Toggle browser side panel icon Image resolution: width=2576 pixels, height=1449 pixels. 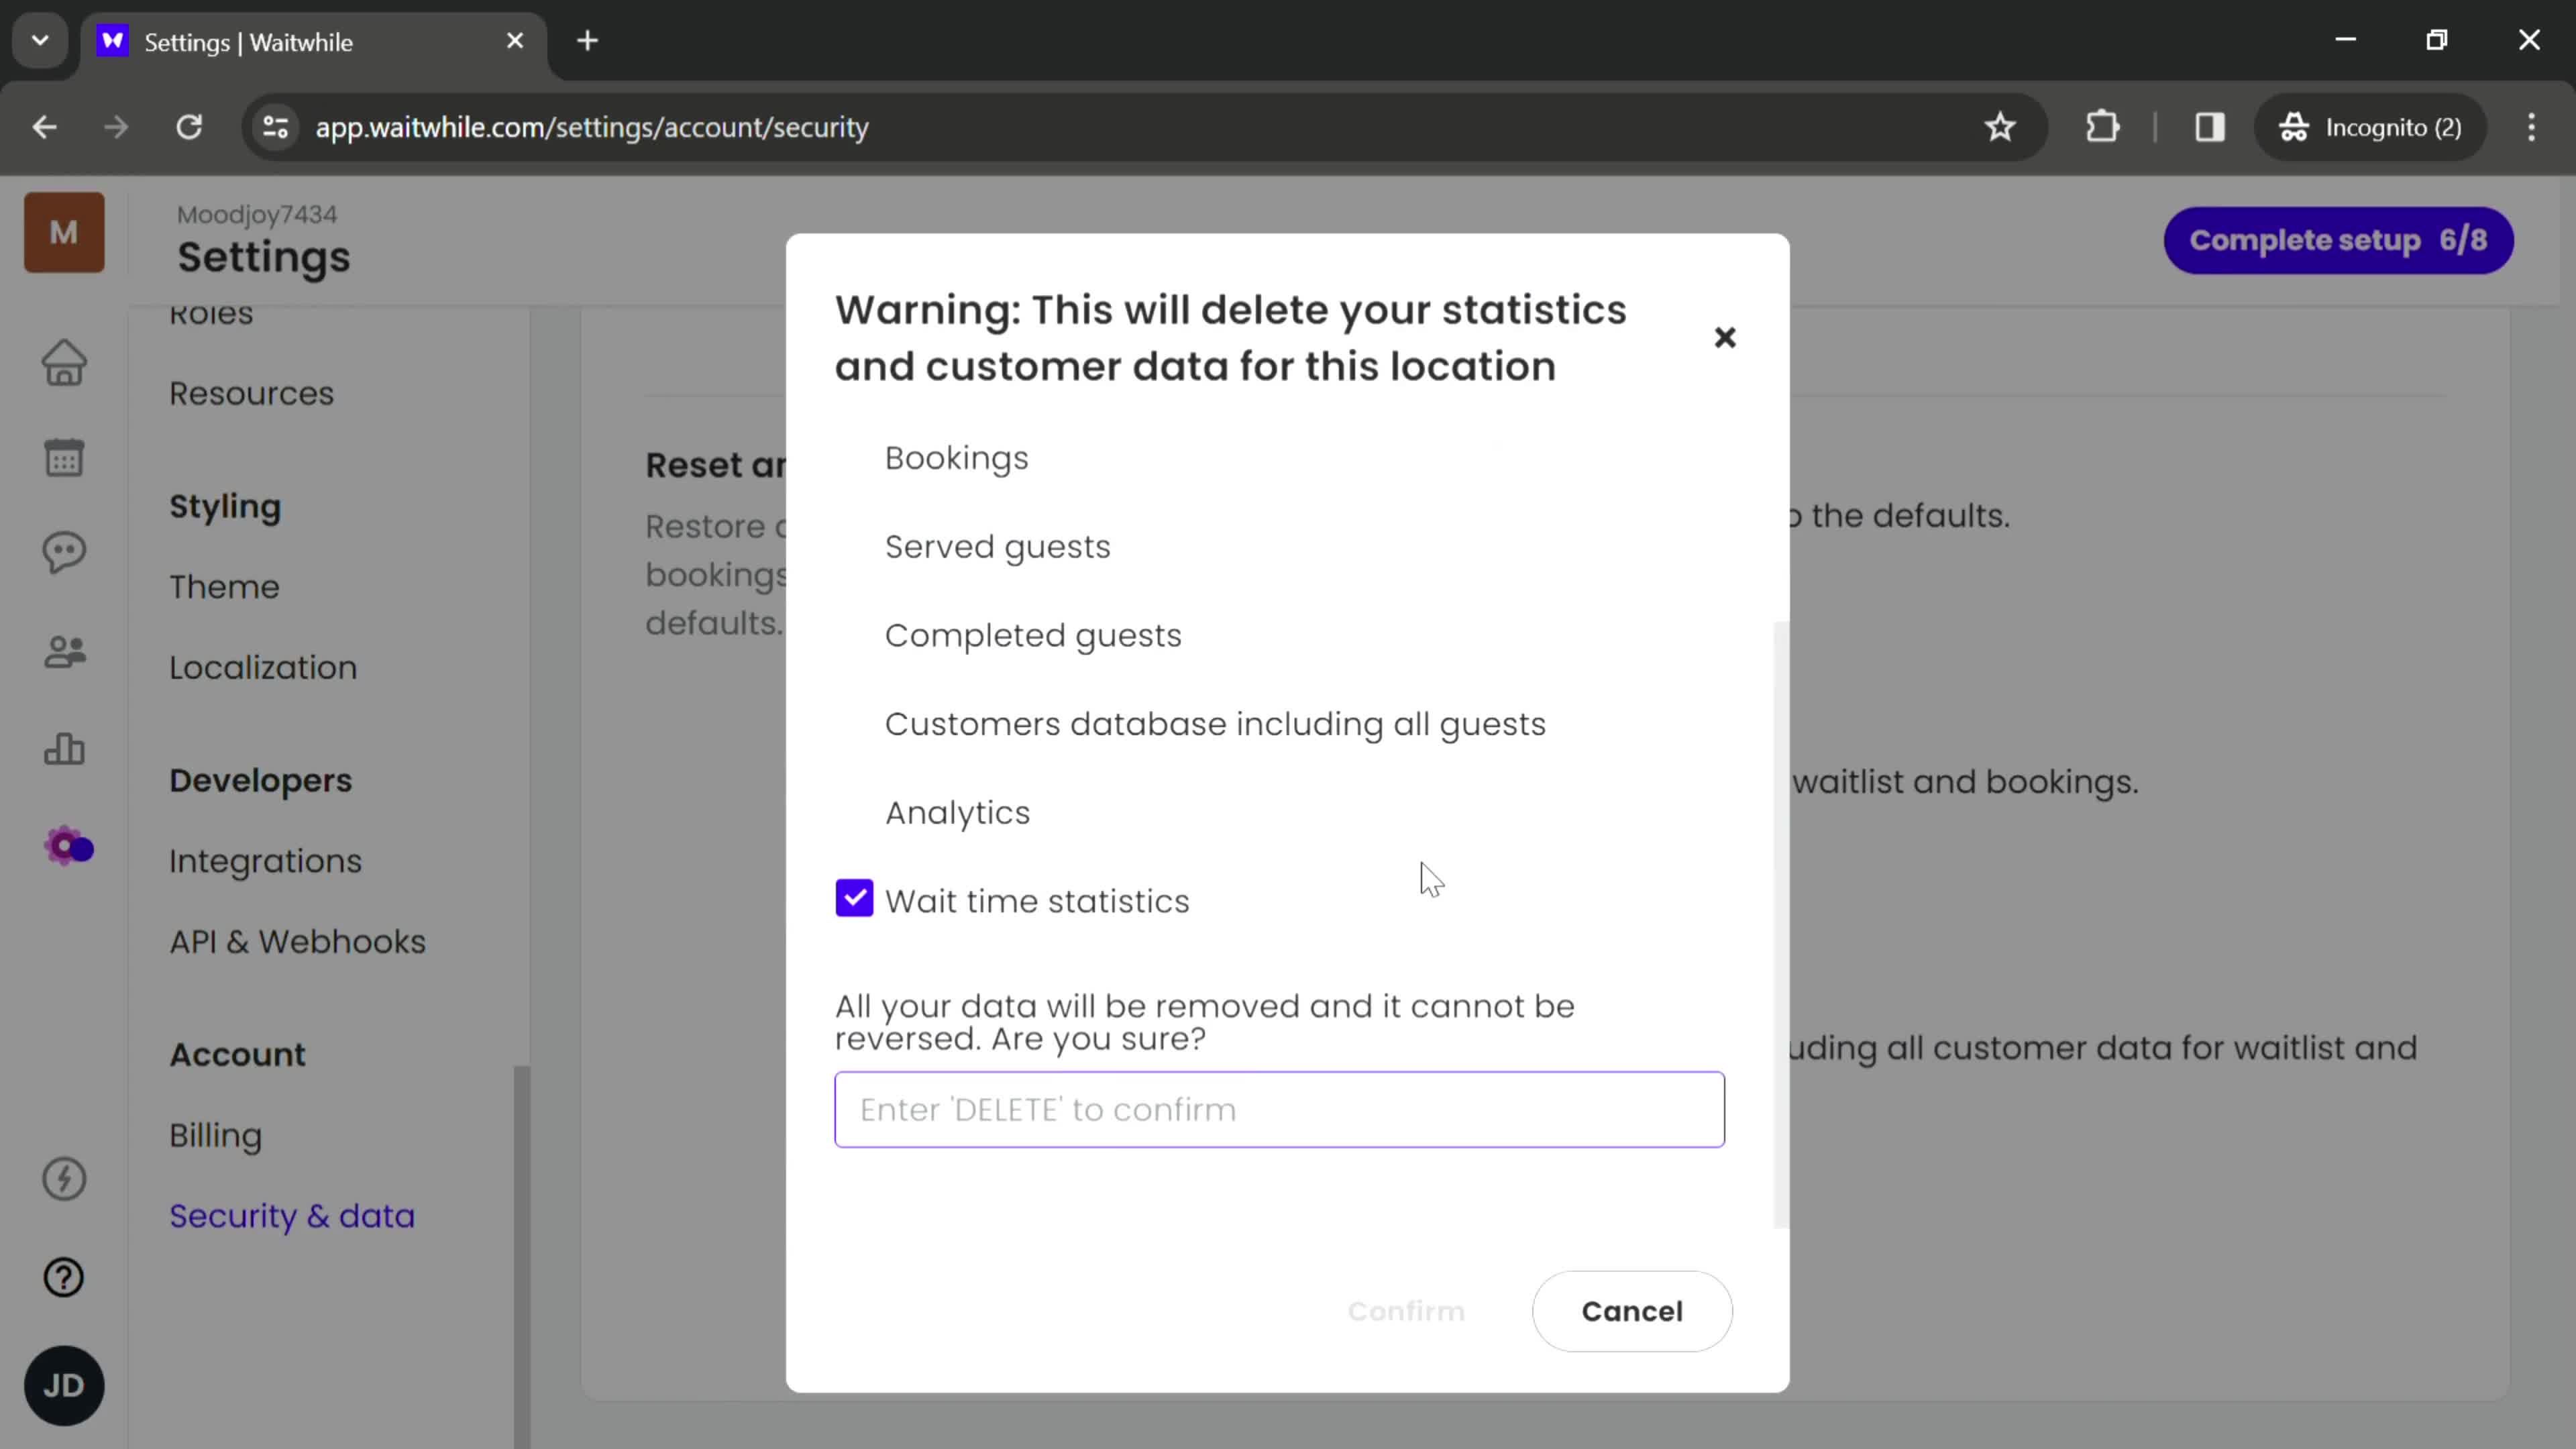point(2210,127)
